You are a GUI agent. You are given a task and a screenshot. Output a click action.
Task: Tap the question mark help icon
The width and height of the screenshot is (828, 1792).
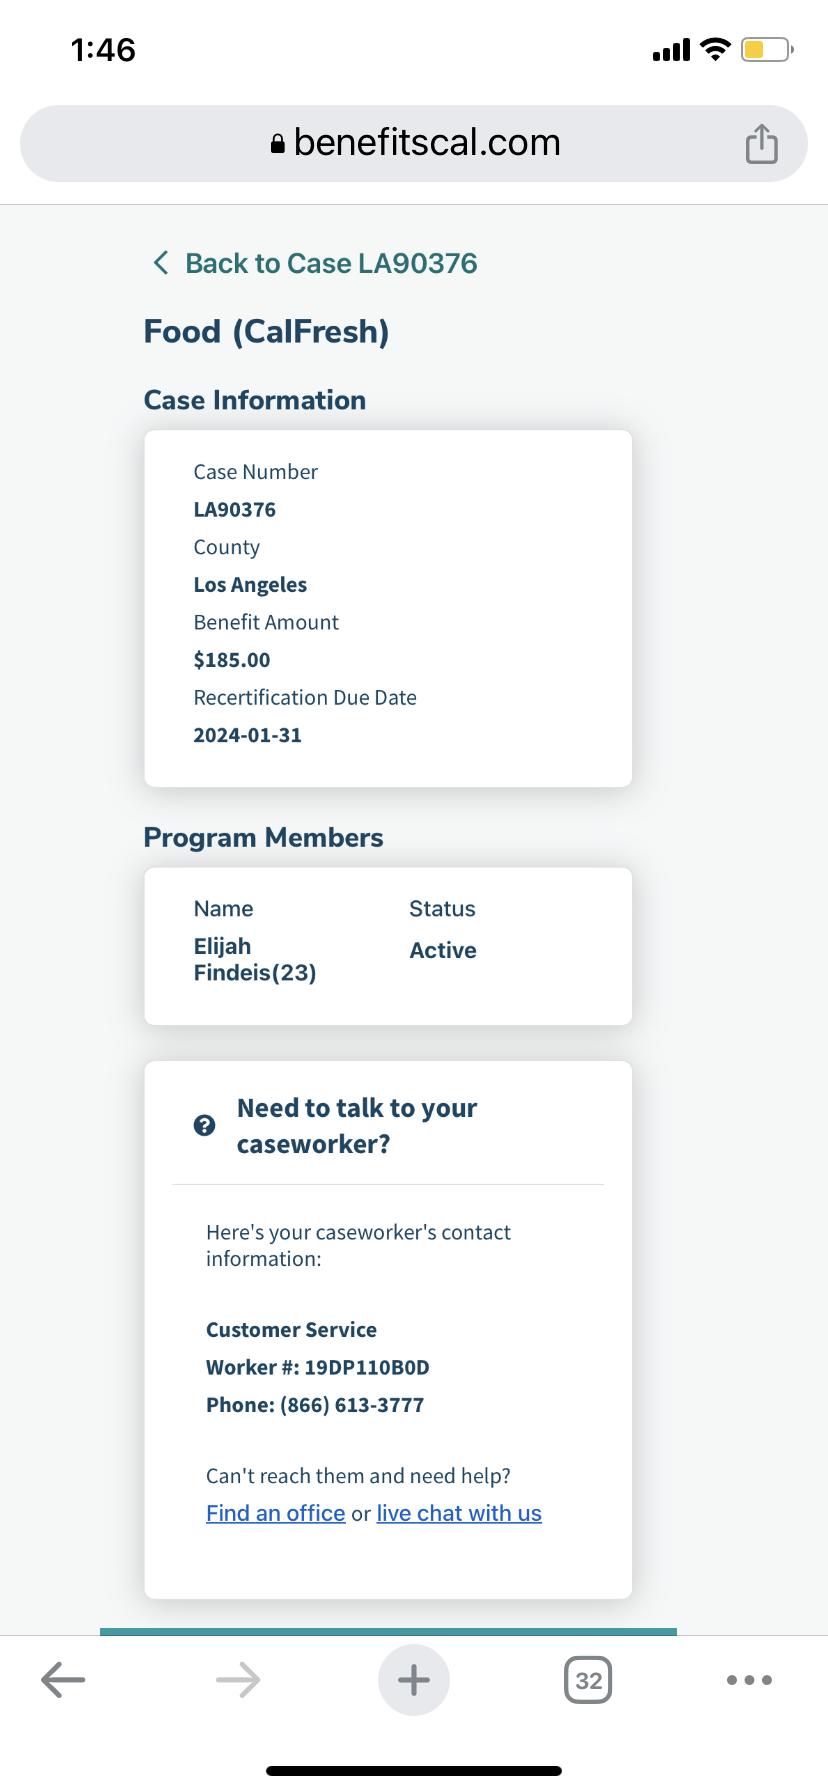(204, 1125)
